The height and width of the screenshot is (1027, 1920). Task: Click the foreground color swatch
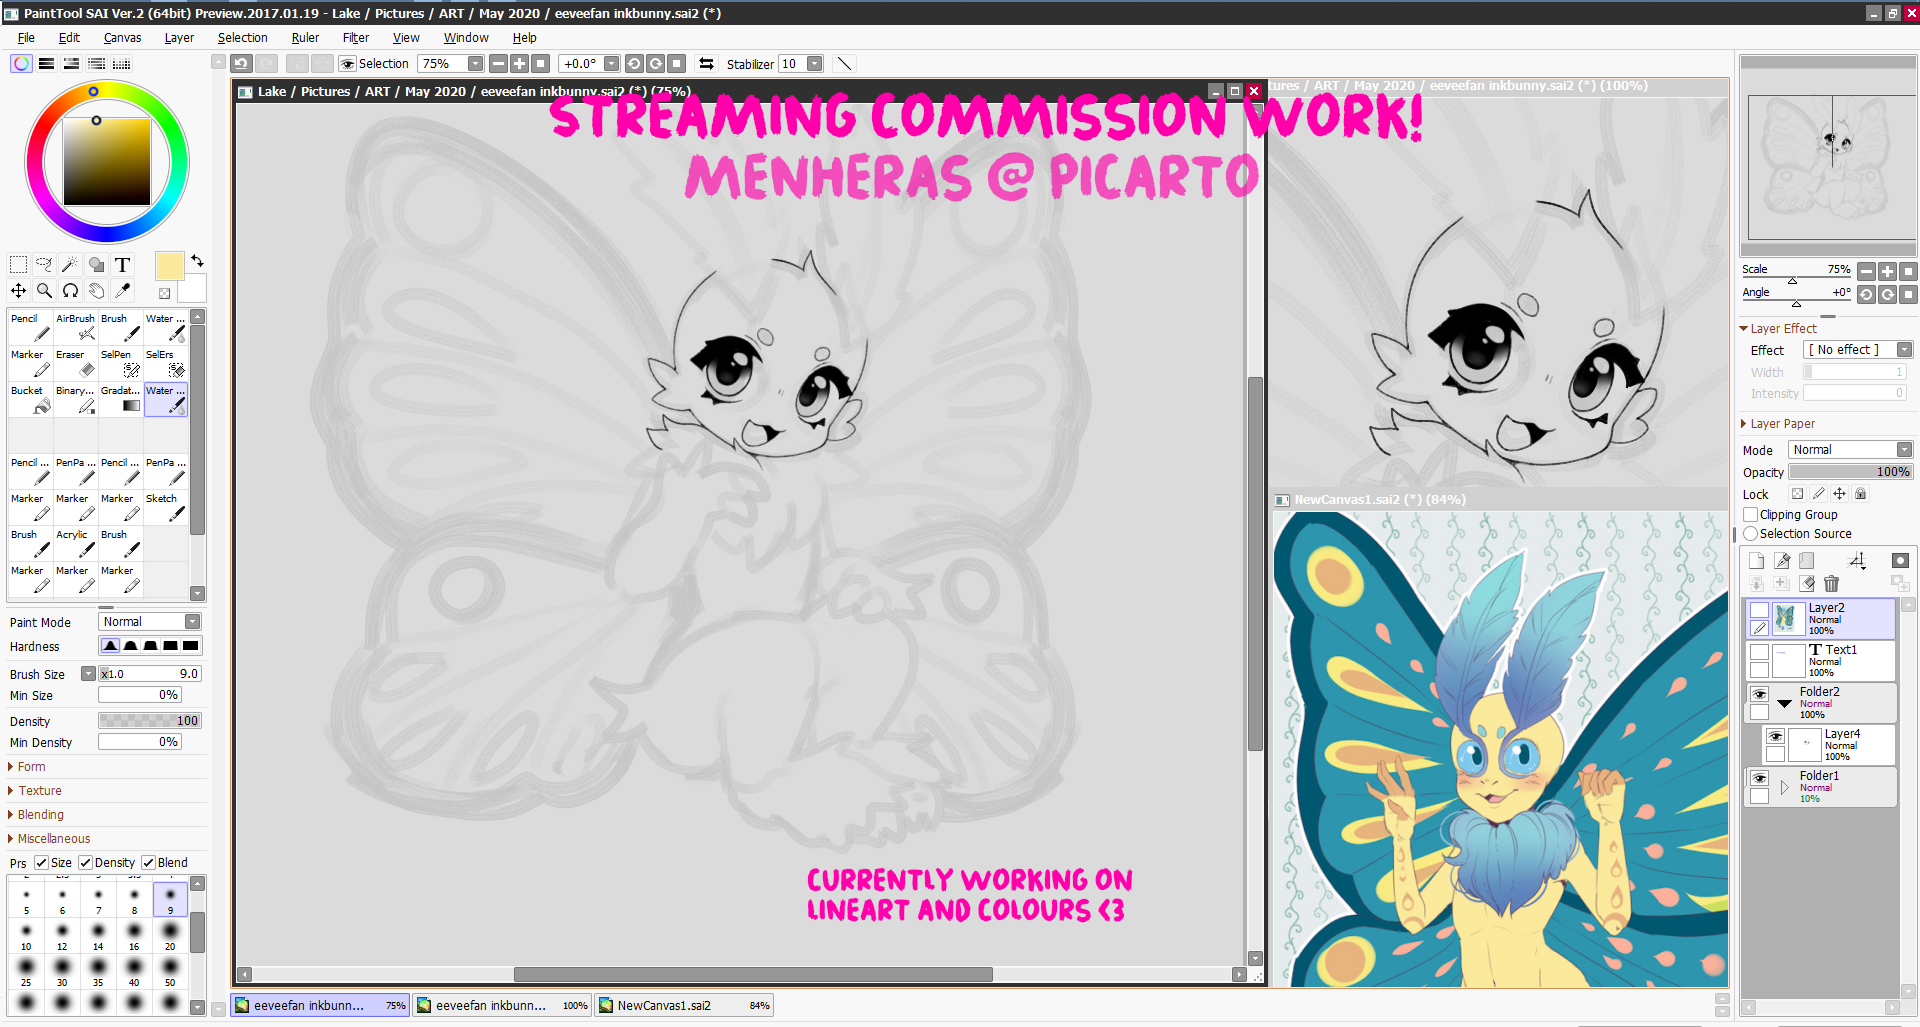coord(169,266)
